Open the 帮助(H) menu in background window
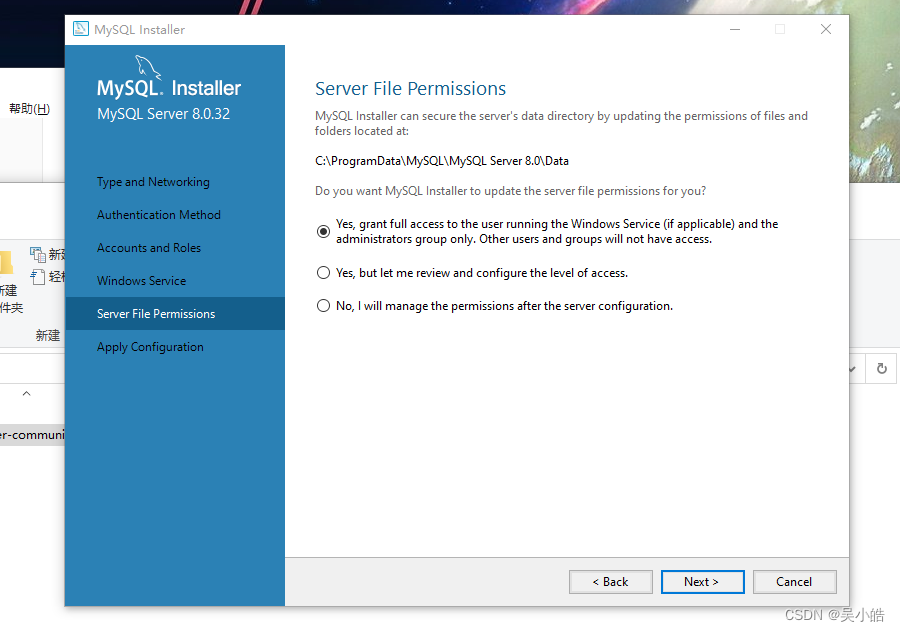Image resolution: width=900 pixels, height=632 pixels. click(x=29, y=108)
